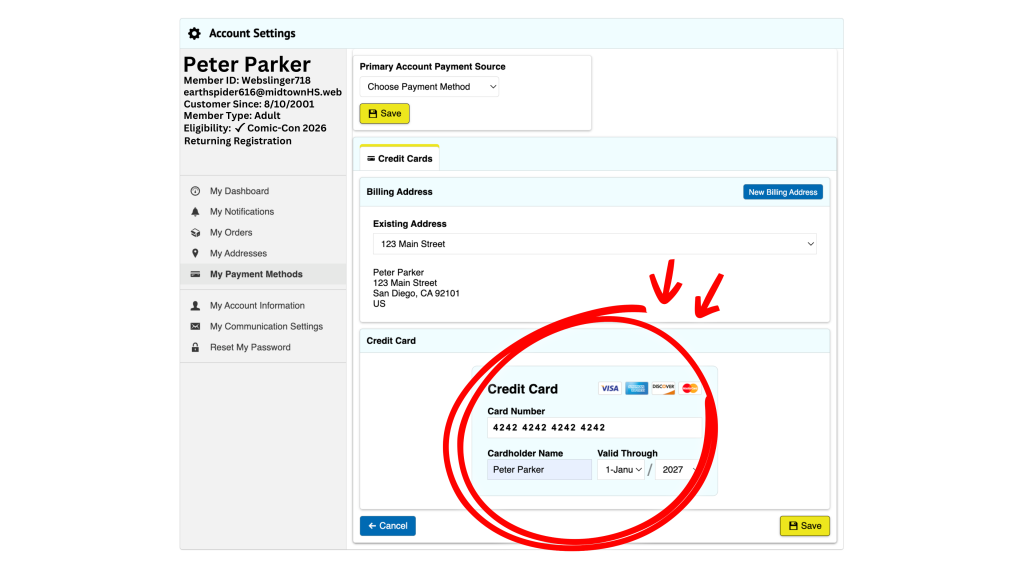This screenshot has height=576, width=1024.
Task: Click the box icon beside My Orders
Action: tap(195, 233)
